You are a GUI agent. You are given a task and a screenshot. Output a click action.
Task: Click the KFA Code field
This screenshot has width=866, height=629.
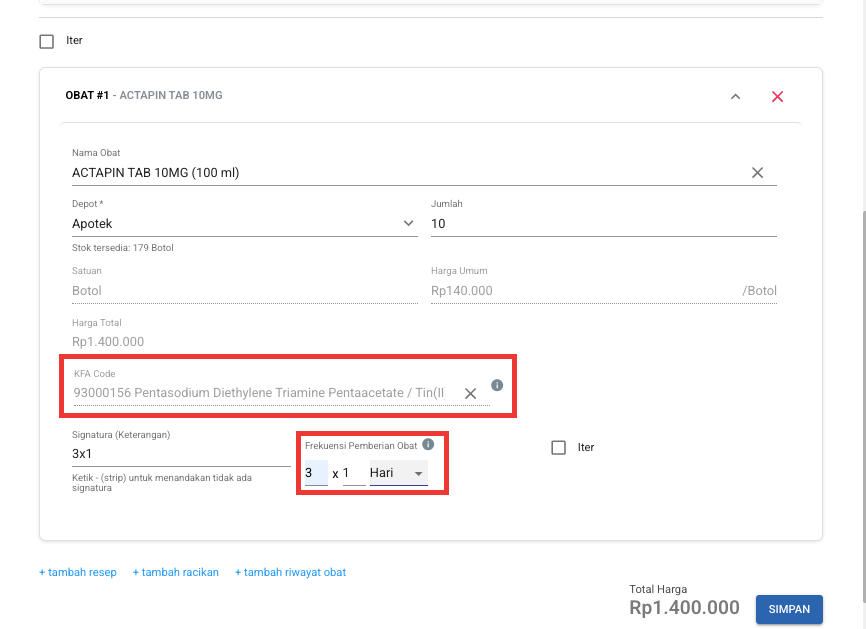coord(260,393)
